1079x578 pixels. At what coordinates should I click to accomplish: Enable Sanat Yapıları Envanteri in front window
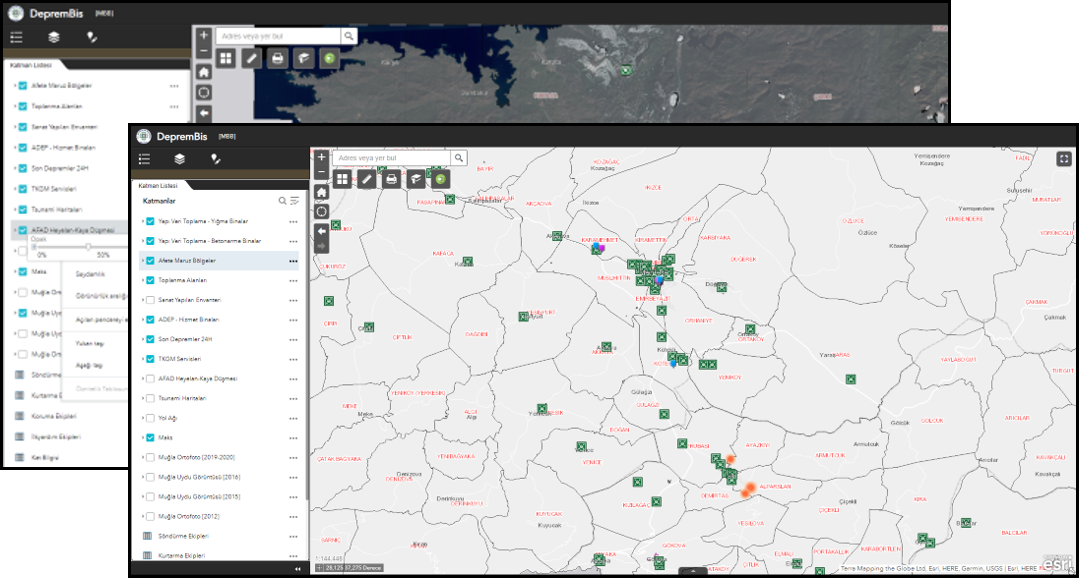pos(149,301)
